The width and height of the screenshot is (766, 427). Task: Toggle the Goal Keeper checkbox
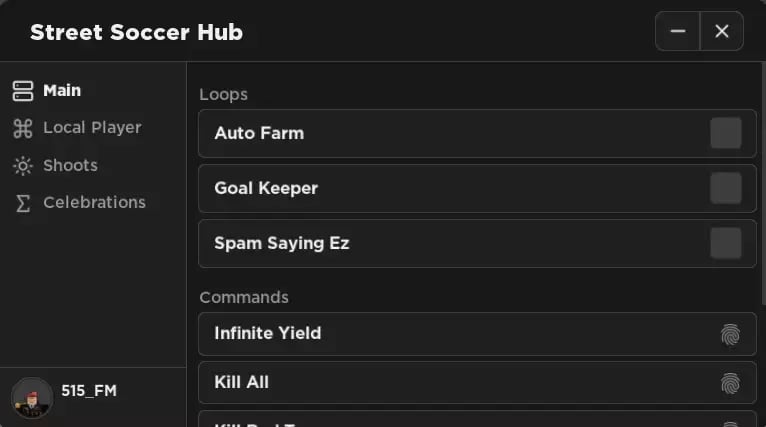click(x=725, y=188)
